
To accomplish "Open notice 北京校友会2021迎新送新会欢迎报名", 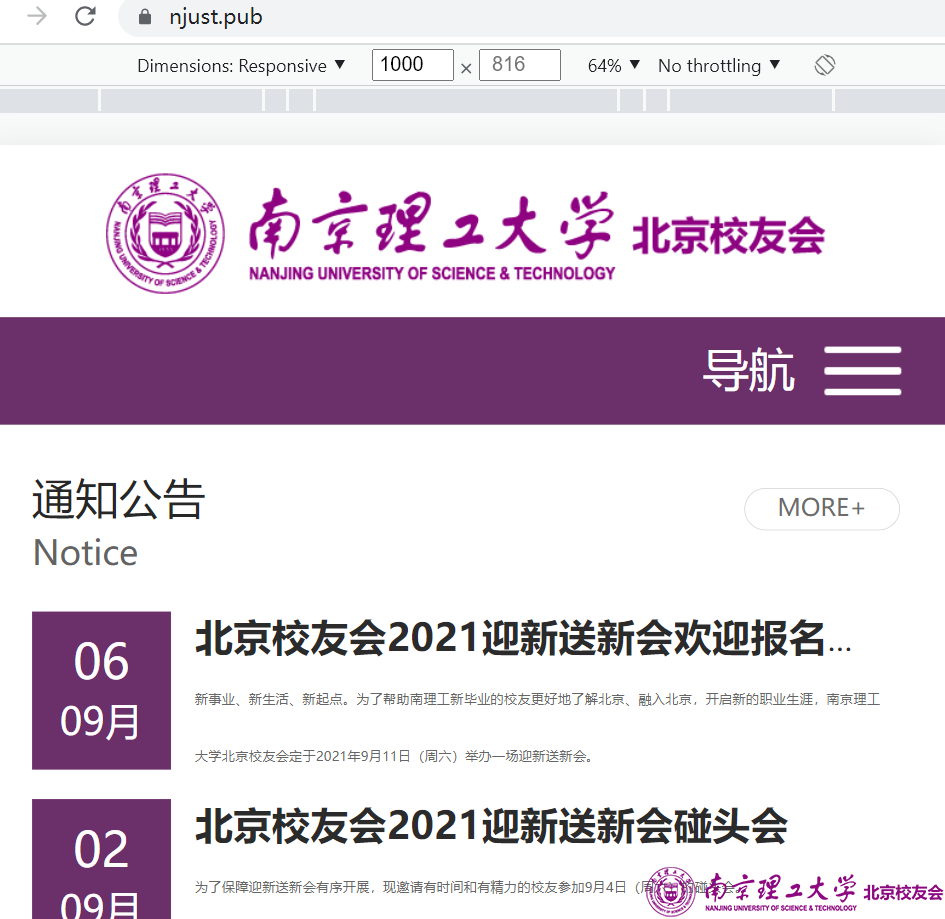I will point(523,638).
